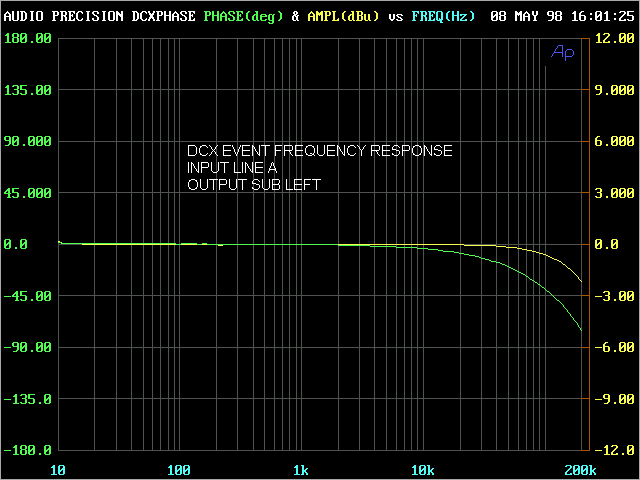This screenshot has height=480, width=640.
Task: Click the 180.00 phase axis maximum label
Action: [x=28, y=38]
